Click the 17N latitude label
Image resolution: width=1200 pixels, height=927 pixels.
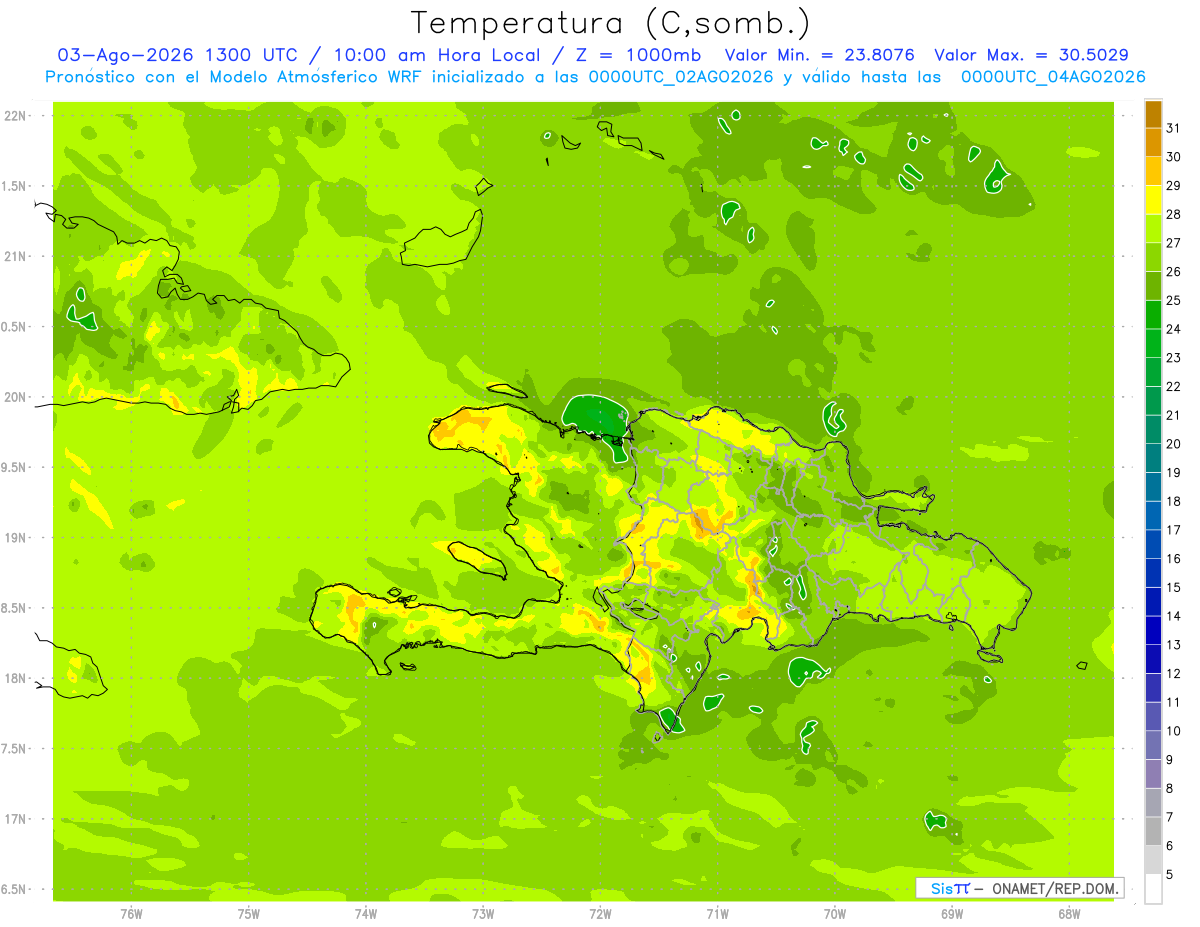pos(16,819)
